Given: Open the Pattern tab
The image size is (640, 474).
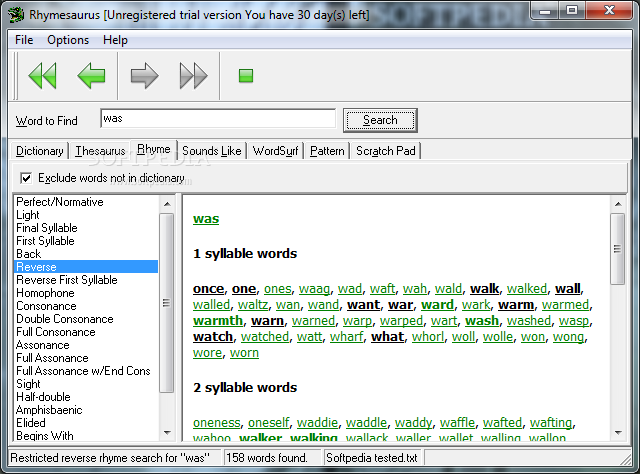Looking at the screenshot, I should [x=327, y=151].
